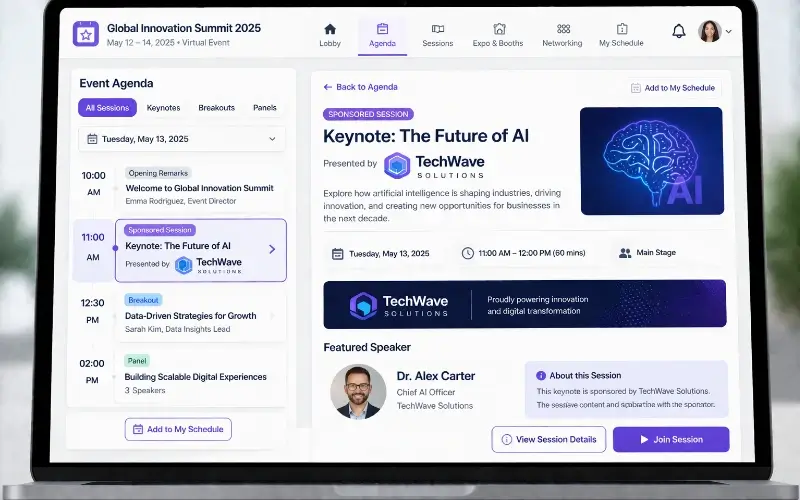
Task: Open the chevron on Keynote: The Future of AI card
Action: [272, 249]
